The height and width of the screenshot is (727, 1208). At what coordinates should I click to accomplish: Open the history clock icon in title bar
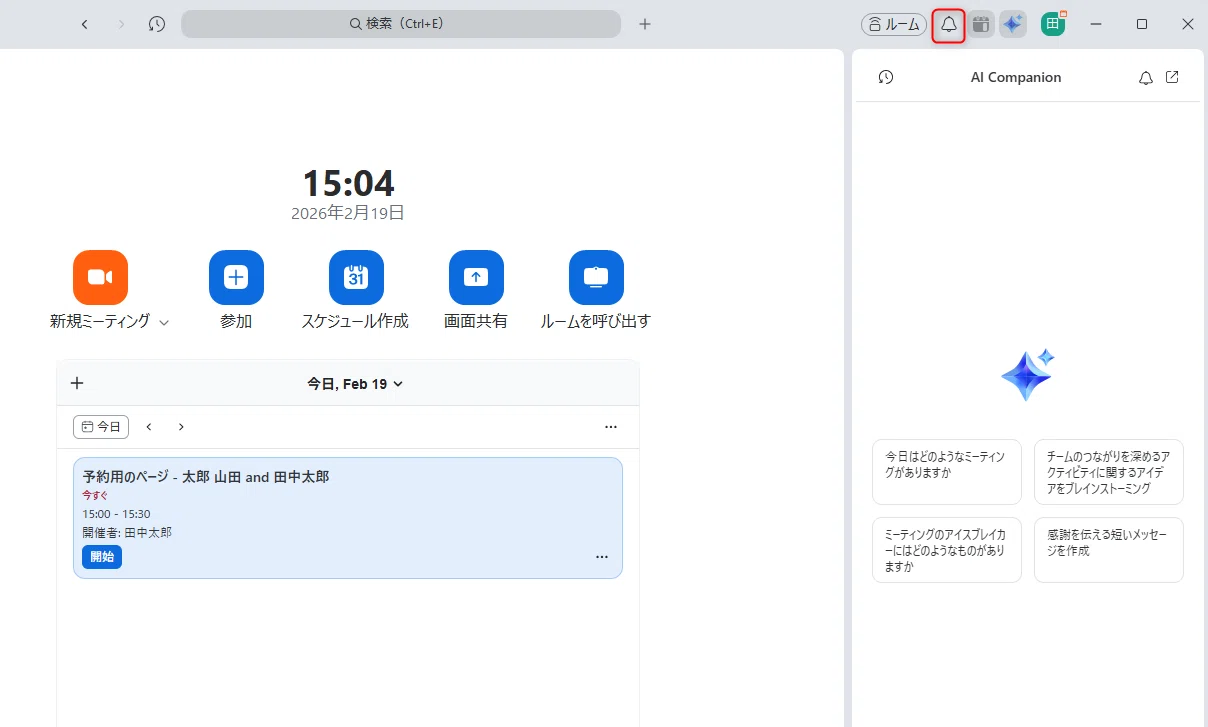click(x=157, y=24)
